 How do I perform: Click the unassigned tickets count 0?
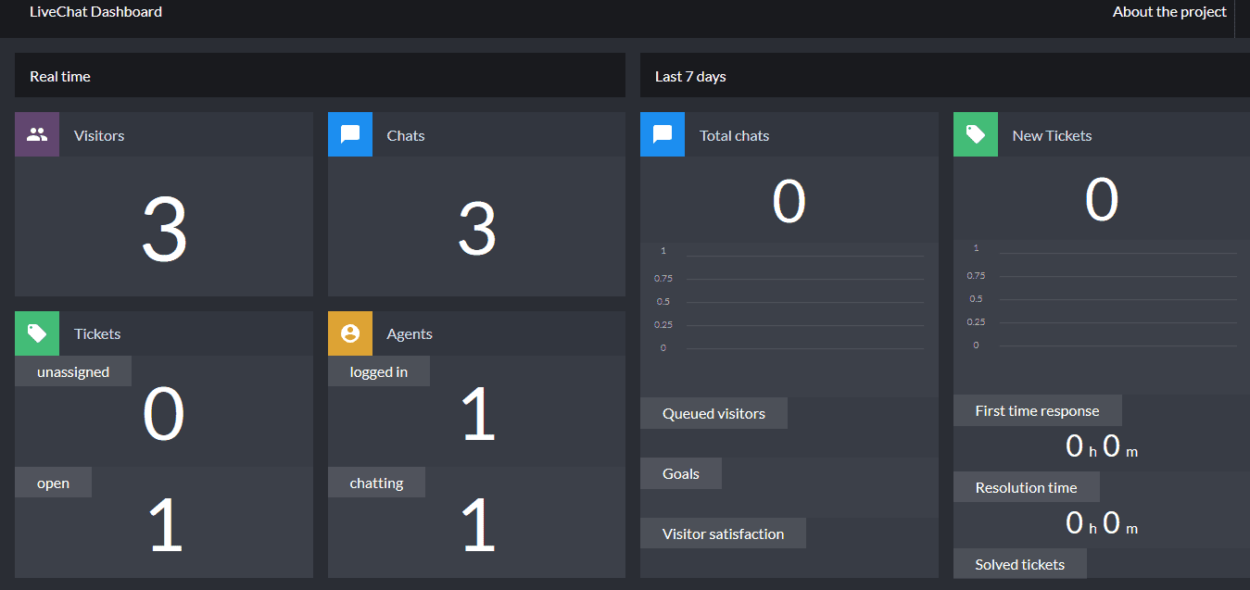pos(163,414)
